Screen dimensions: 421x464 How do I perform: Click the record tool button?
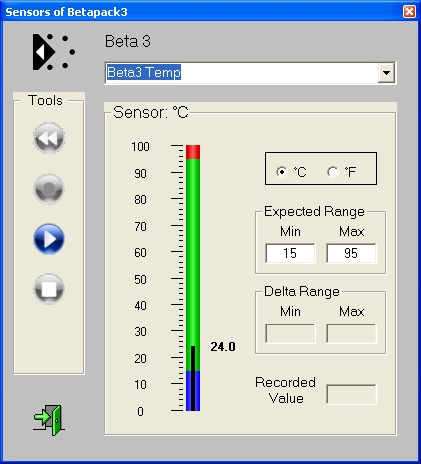(x=49, y=189)
